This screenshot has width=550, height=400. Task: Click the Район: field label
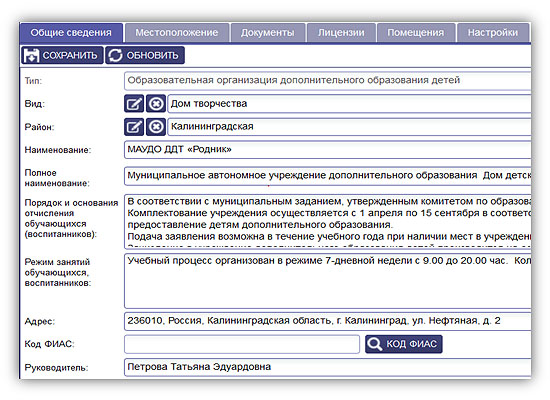pos(39,127)
